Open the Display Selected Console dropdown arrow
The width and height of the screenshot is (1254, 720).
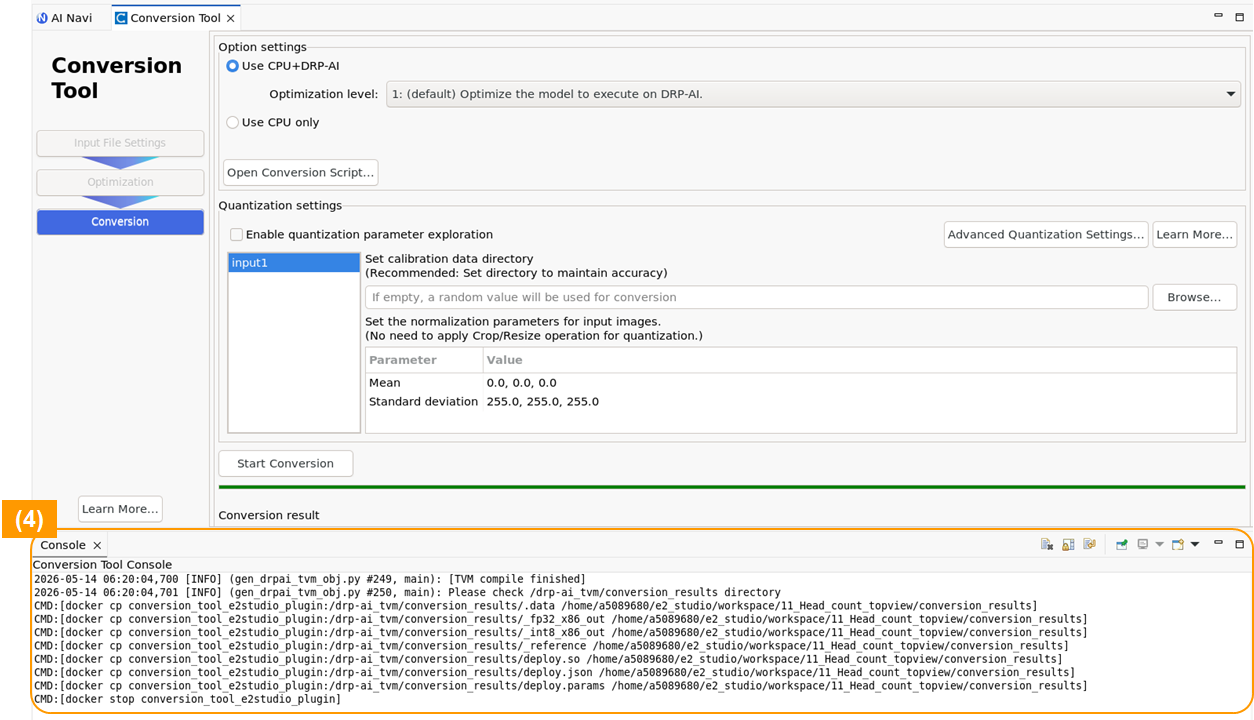1160,544
